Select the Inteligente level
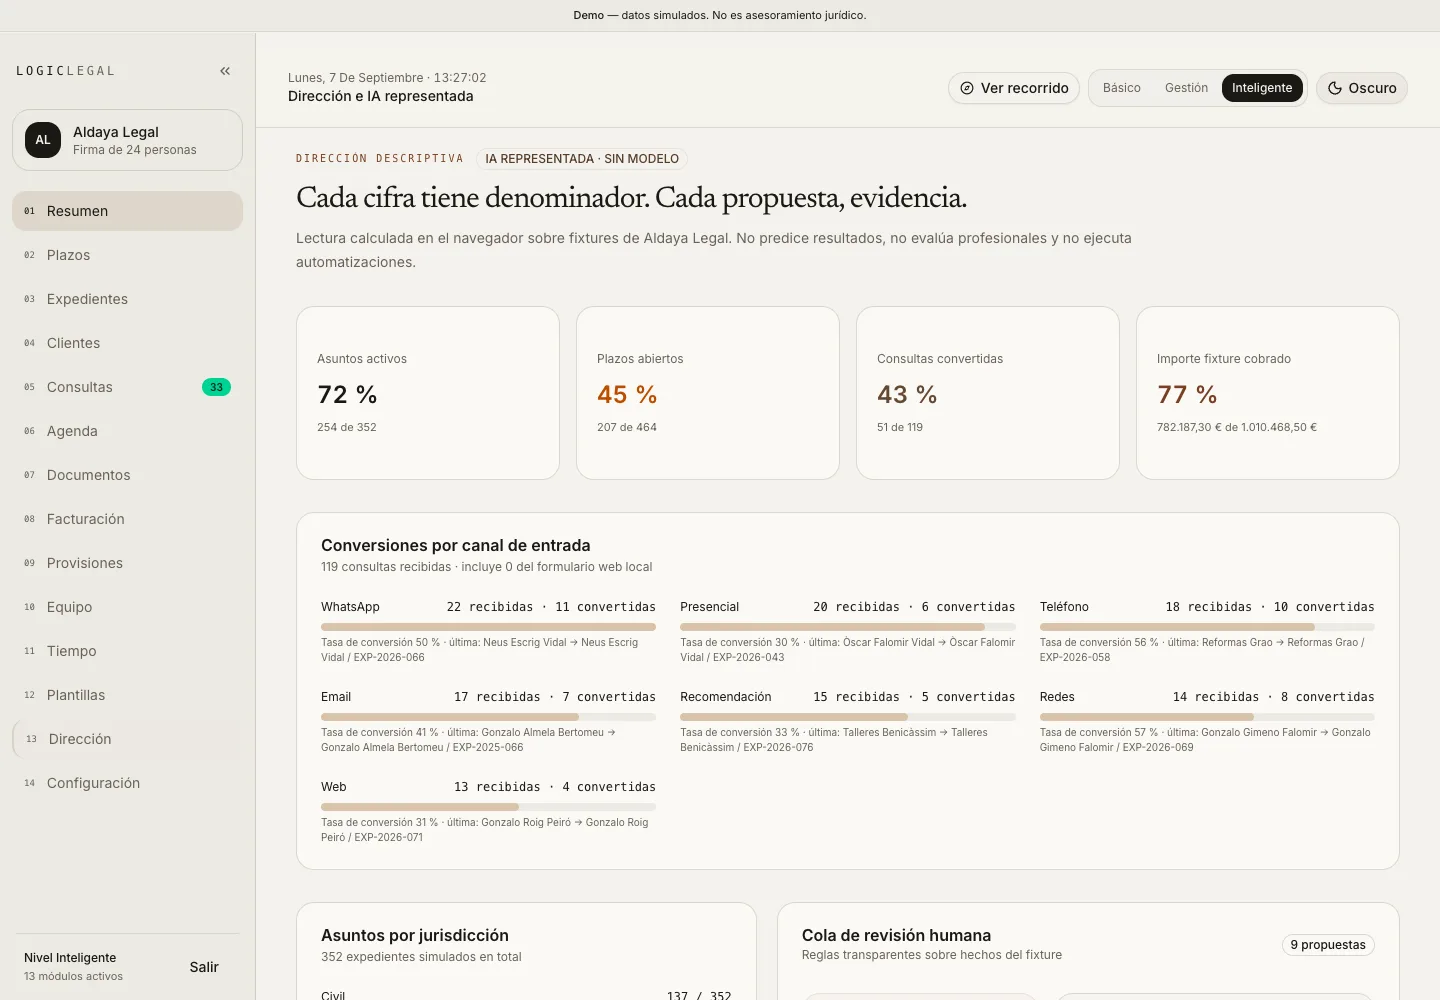The width and height of the screenshot is (1440, 1000). [1262, 88]
